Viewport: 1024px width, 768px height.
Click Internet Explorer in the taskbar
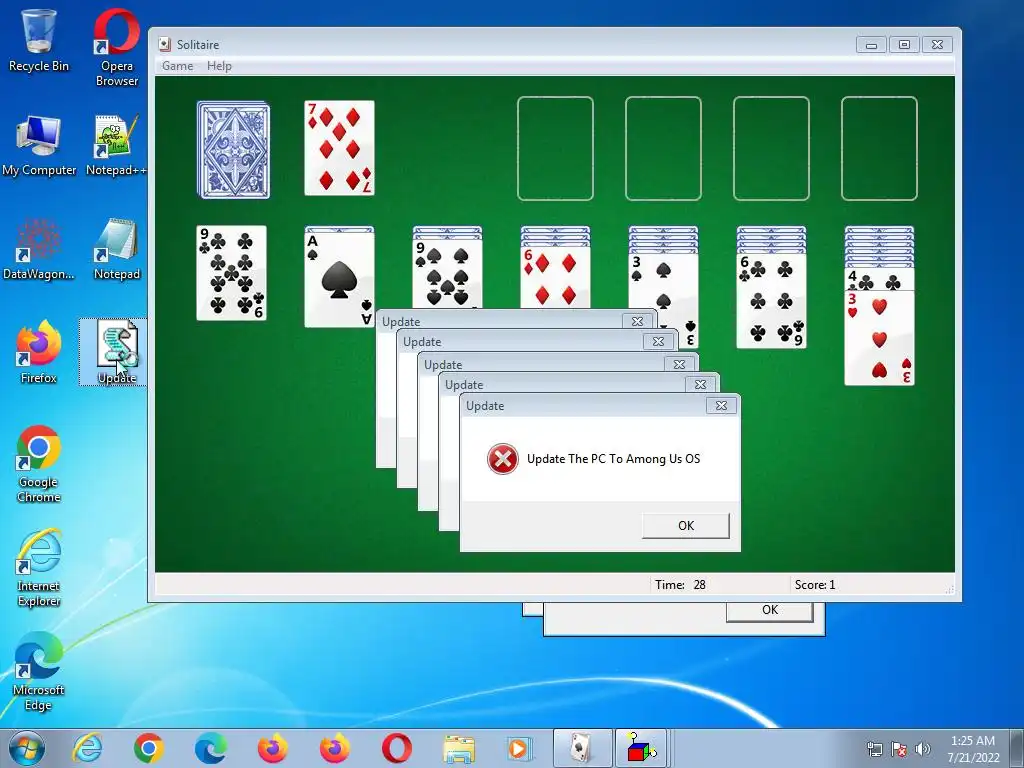point(88,748)
